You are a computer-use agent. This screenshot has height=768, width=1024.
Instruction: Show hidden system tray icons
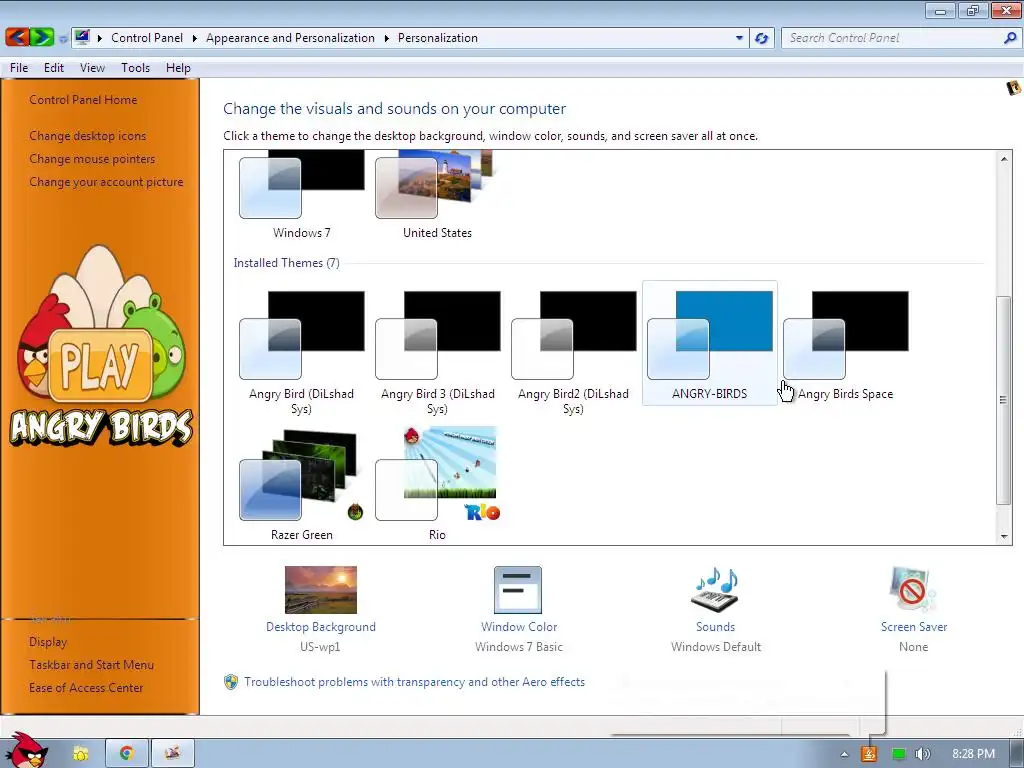[844, 754]
